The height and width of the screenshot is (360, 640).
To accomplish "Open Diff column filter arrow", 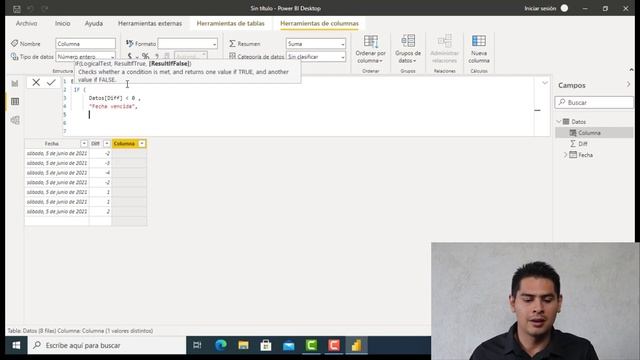I will coord(107,144).
